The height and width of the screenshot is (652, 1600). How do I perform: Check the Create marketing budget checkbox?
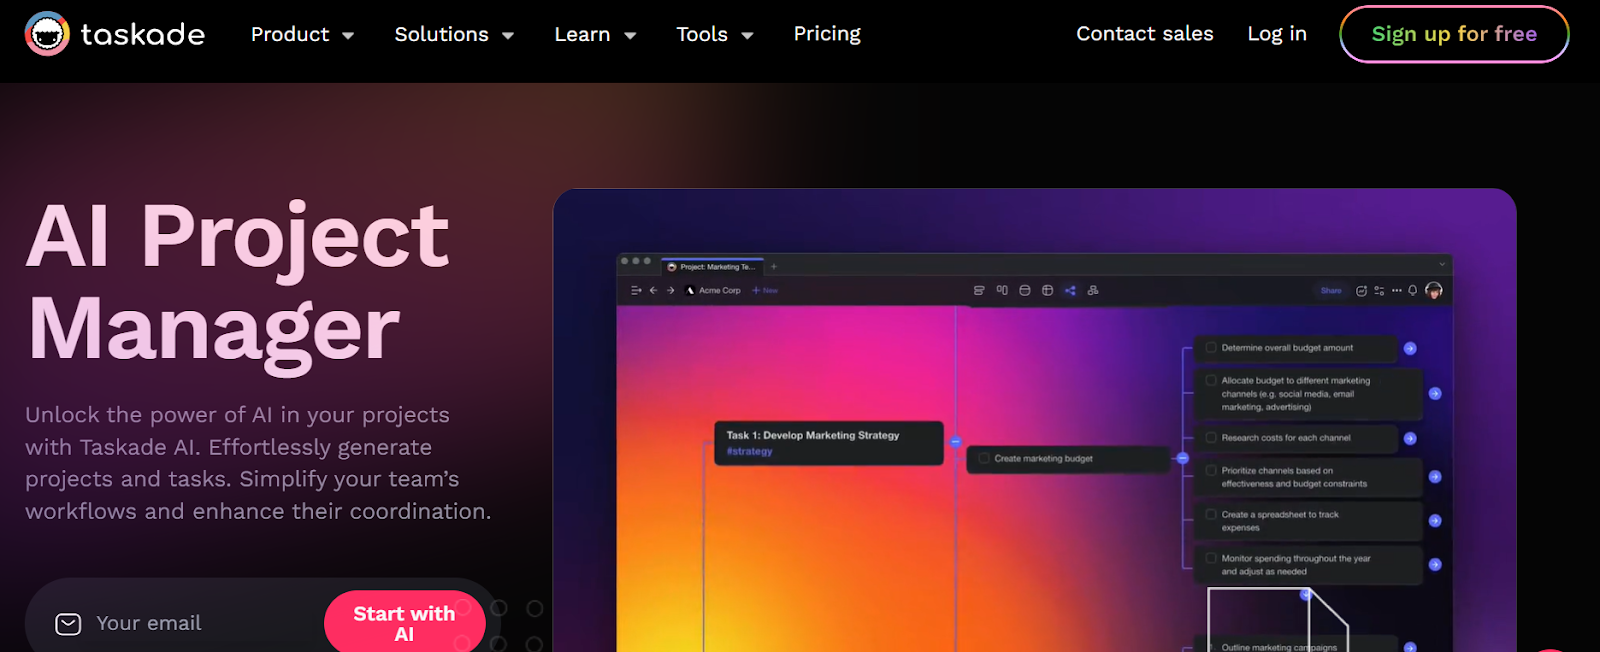[x=984, y=459]
